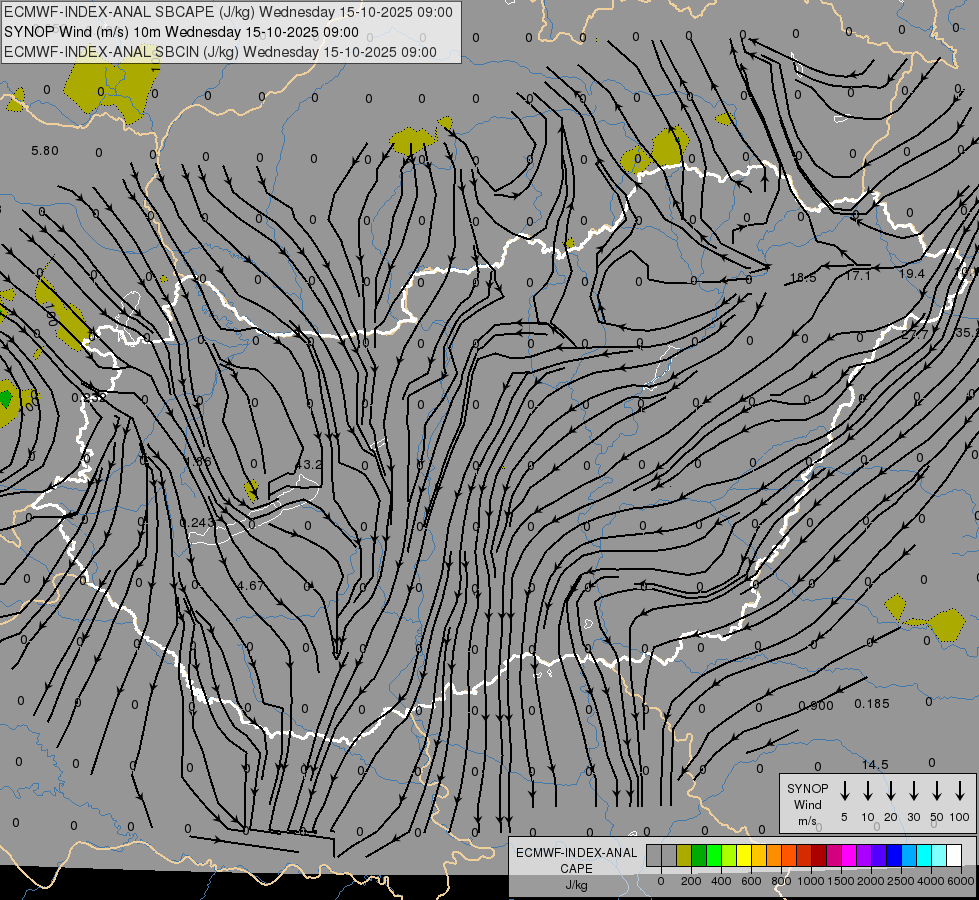Click the 50 m/s wind arrow in legend
The image size is (979, 900).
[x=937, y=791]
